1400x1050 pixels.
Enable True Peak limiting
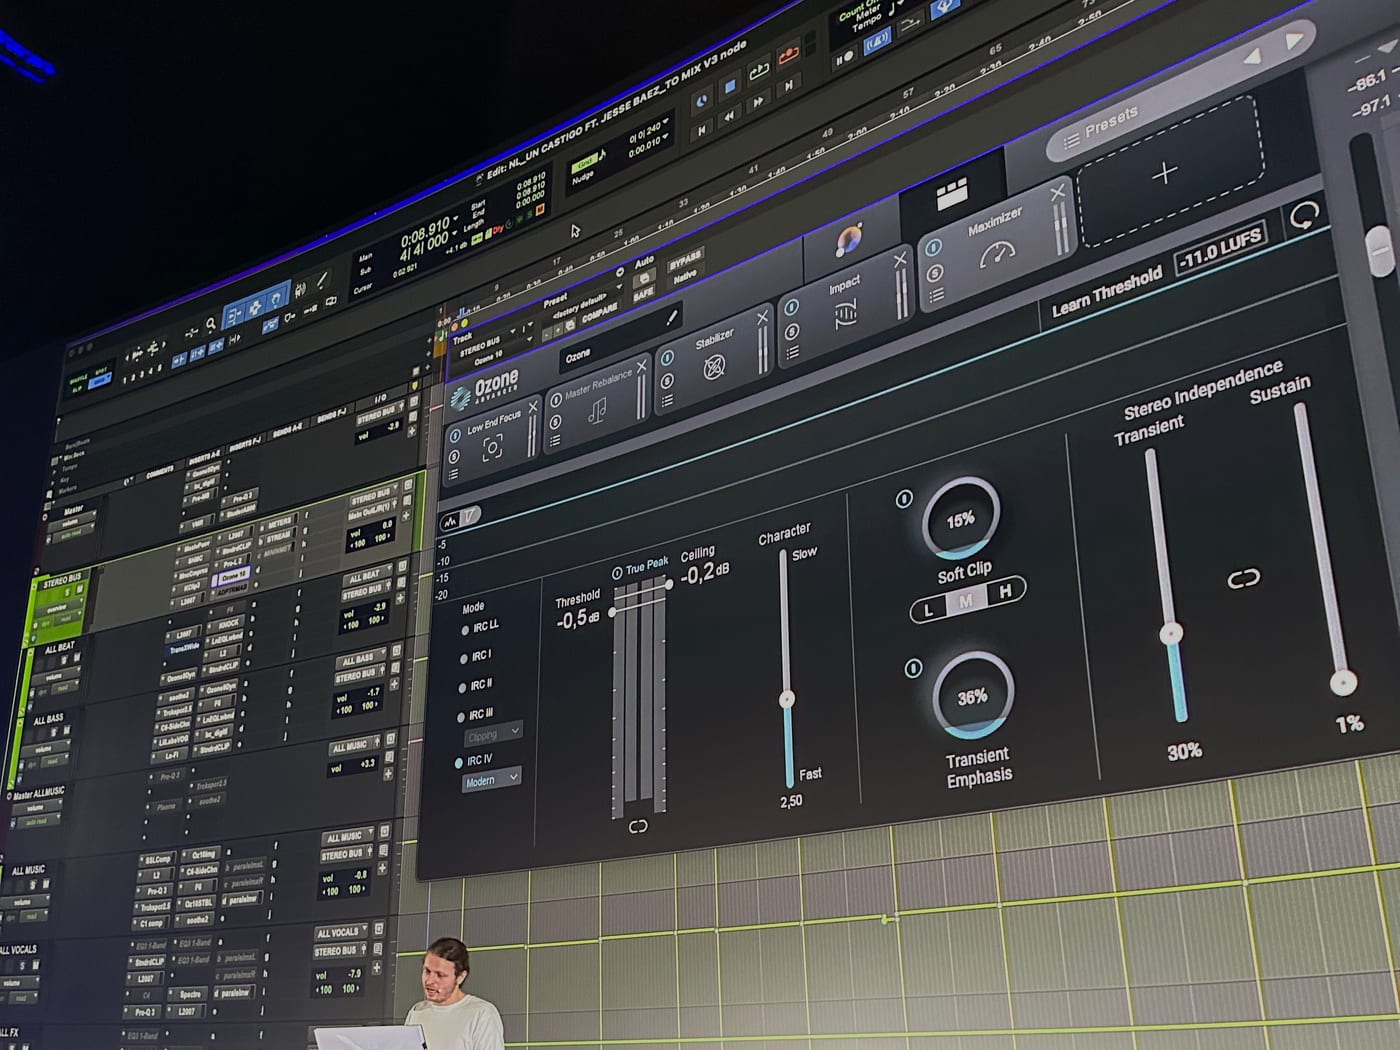(x=617, y=573)
